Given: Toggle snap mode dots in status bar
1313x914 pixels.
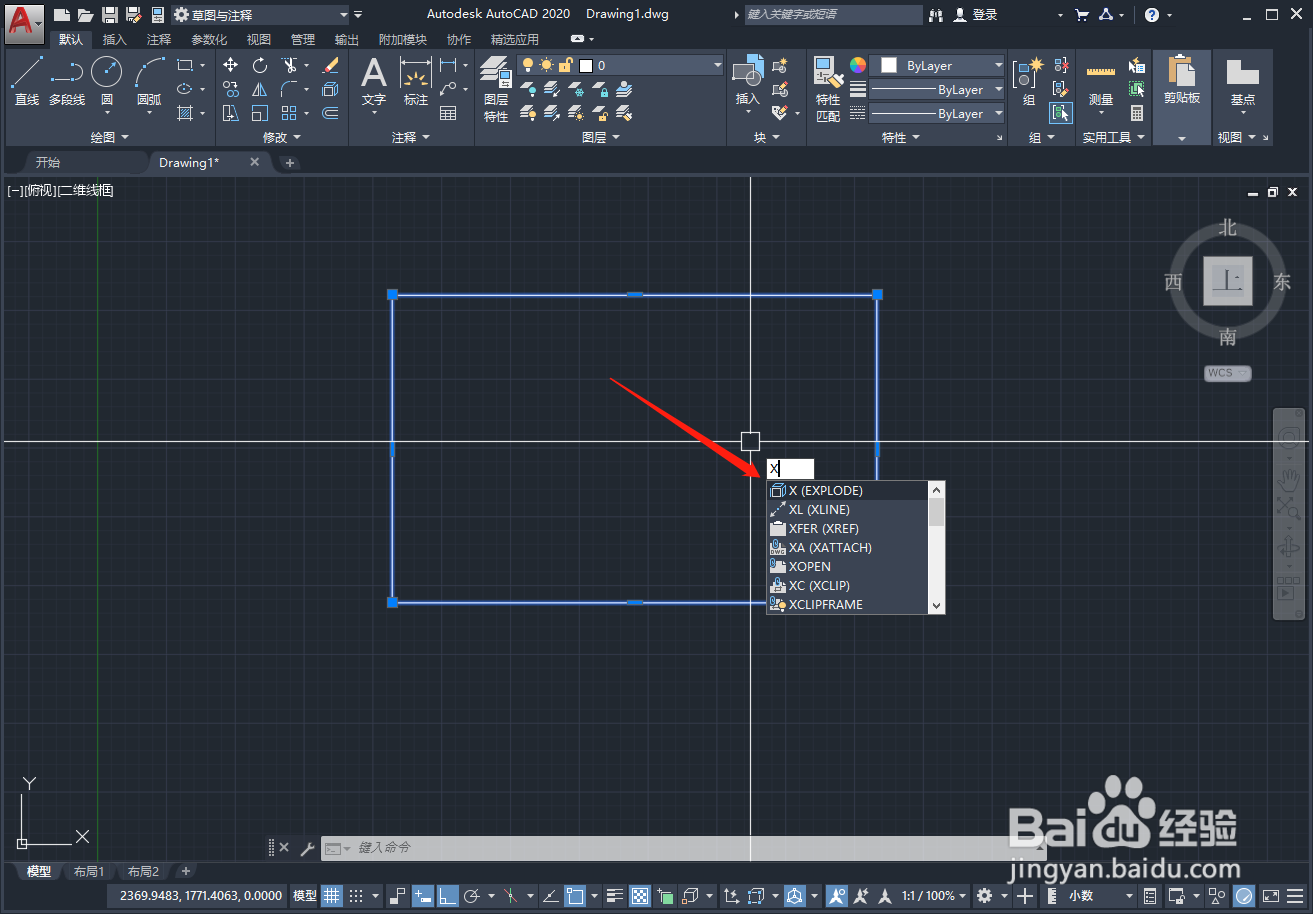Looking at the screenshot, I should 356,896.
